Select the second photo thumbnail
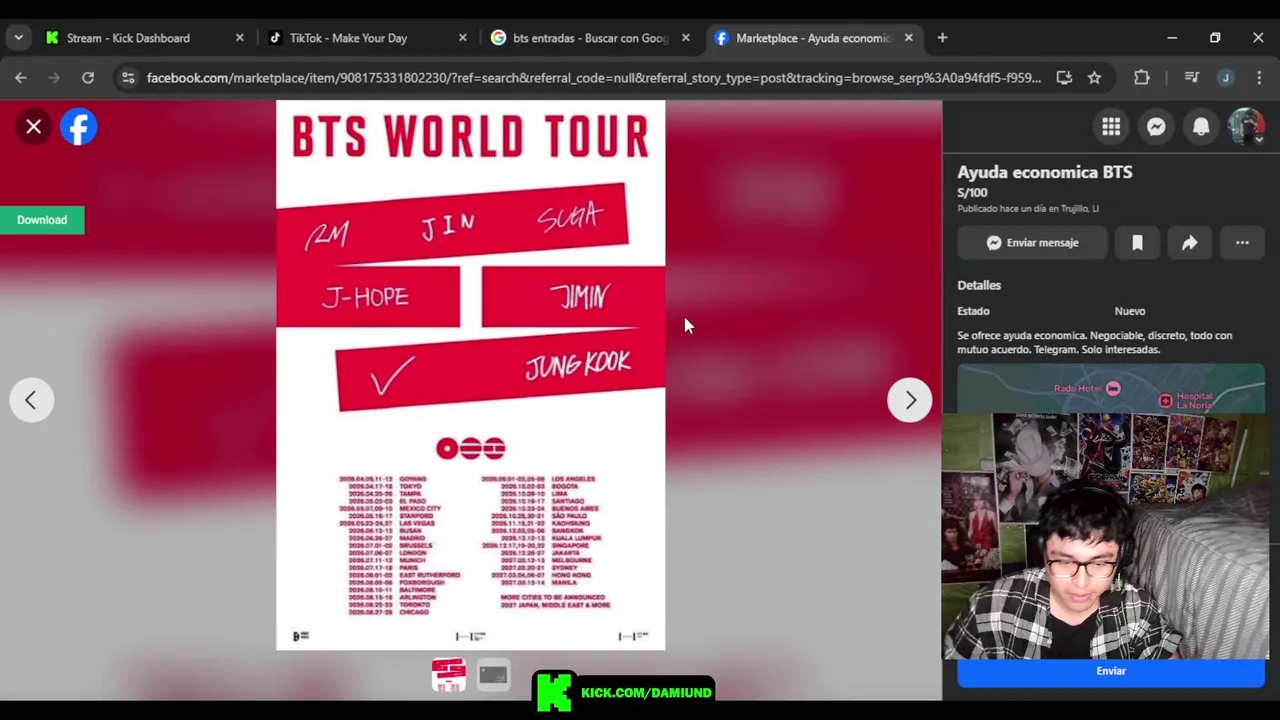The image size is (1280, 720). pos(493,675)
